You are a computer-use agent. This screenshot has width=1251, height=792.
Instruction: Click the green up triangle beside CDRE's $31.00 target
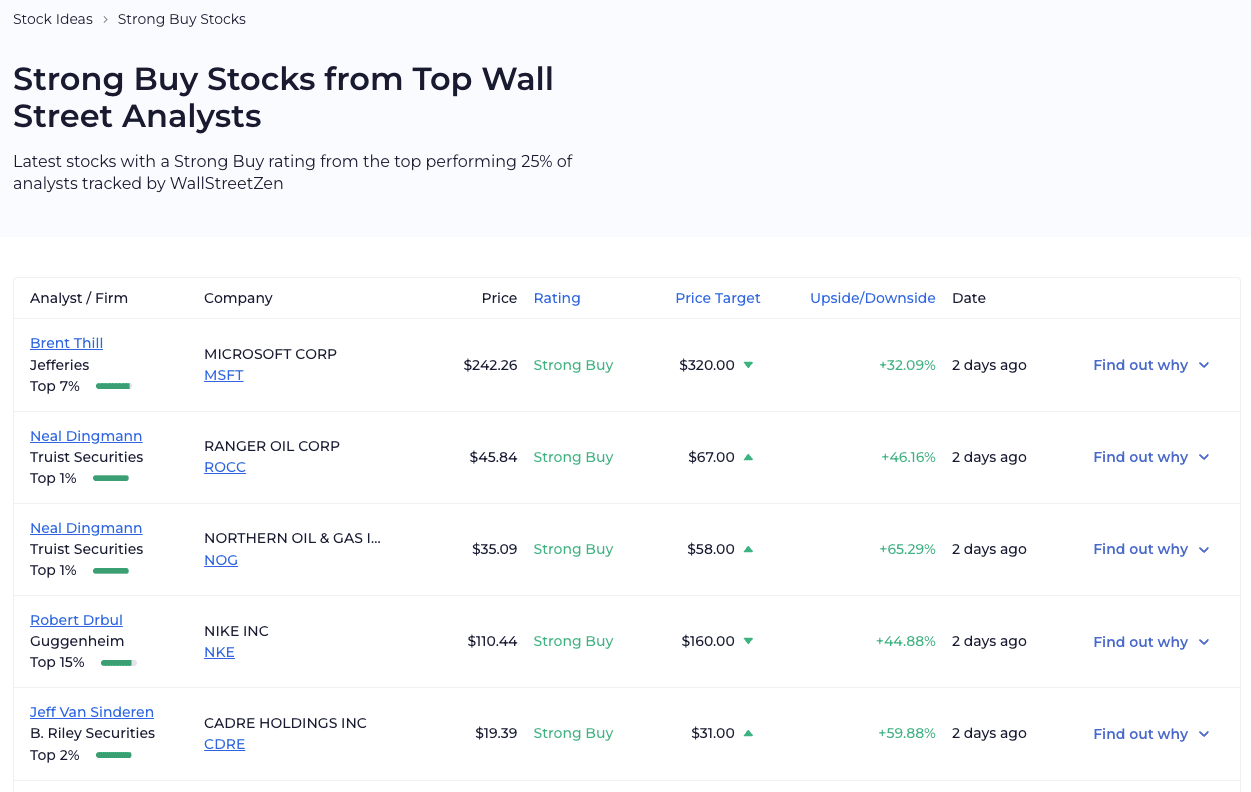click(x=748, y=733)
